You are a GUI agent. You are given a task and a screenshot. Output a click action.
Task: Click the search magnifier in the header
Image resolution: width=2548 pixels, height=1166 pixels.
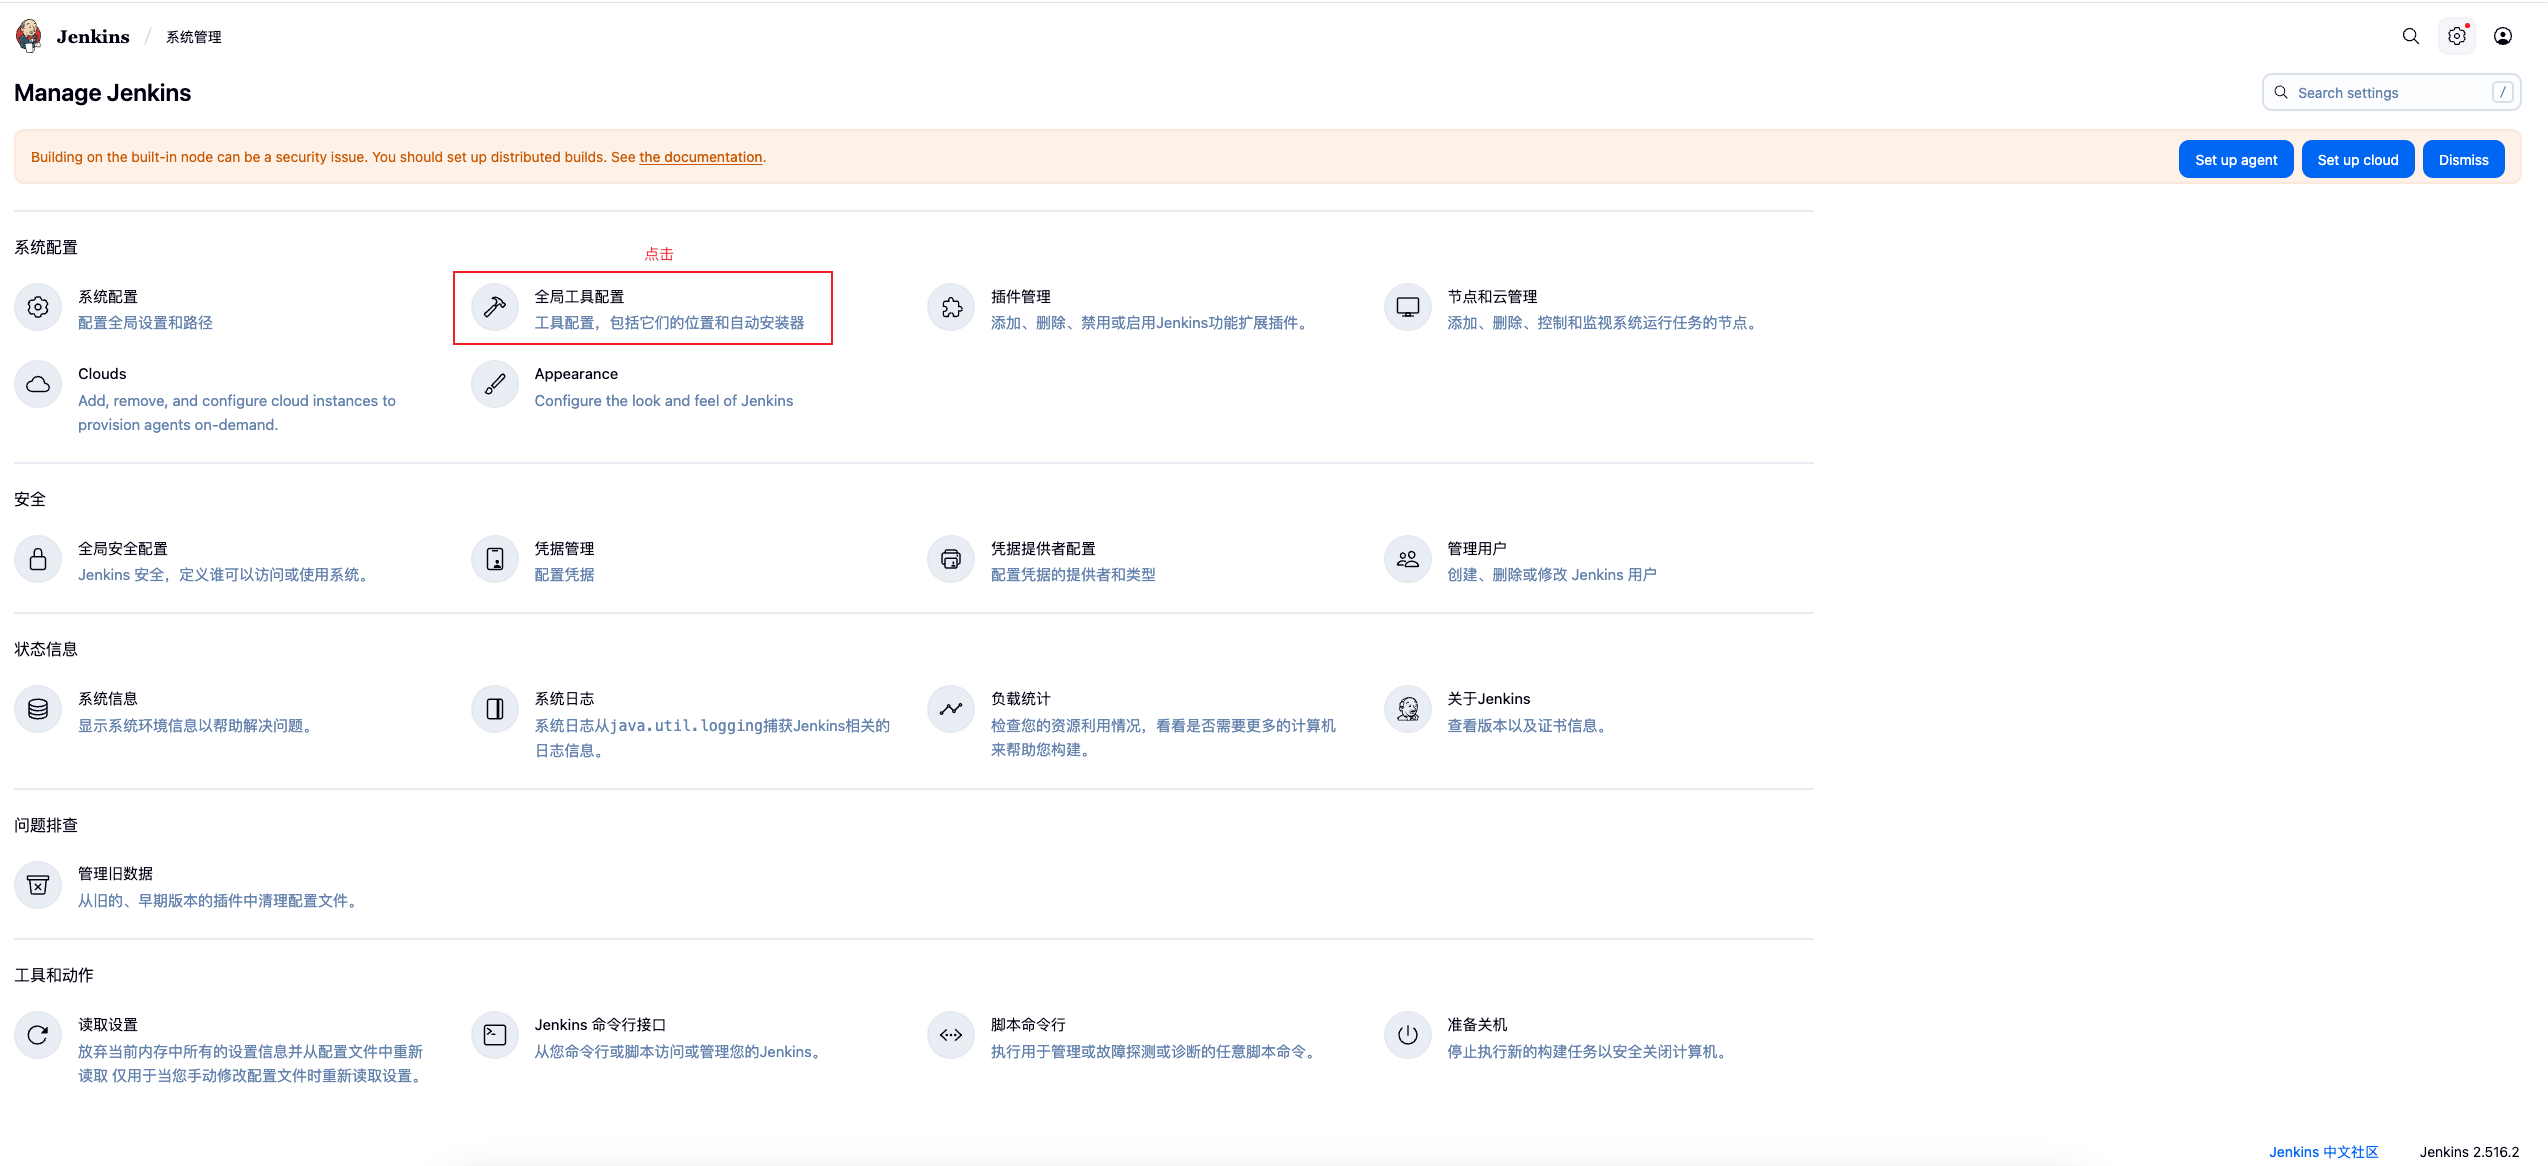(2410, 36)
